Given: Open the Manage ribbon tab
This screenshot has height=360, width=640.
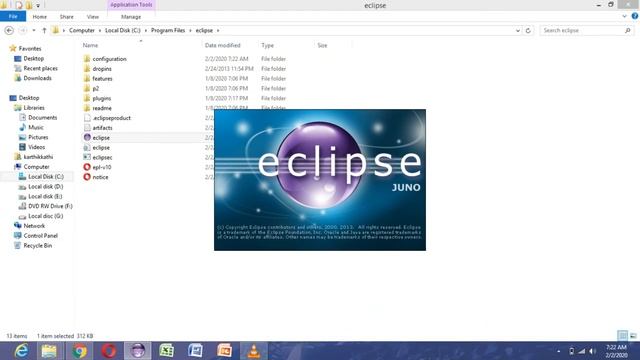Looking at the screenshot, I should pyautogui.click(x=131, y=17).
